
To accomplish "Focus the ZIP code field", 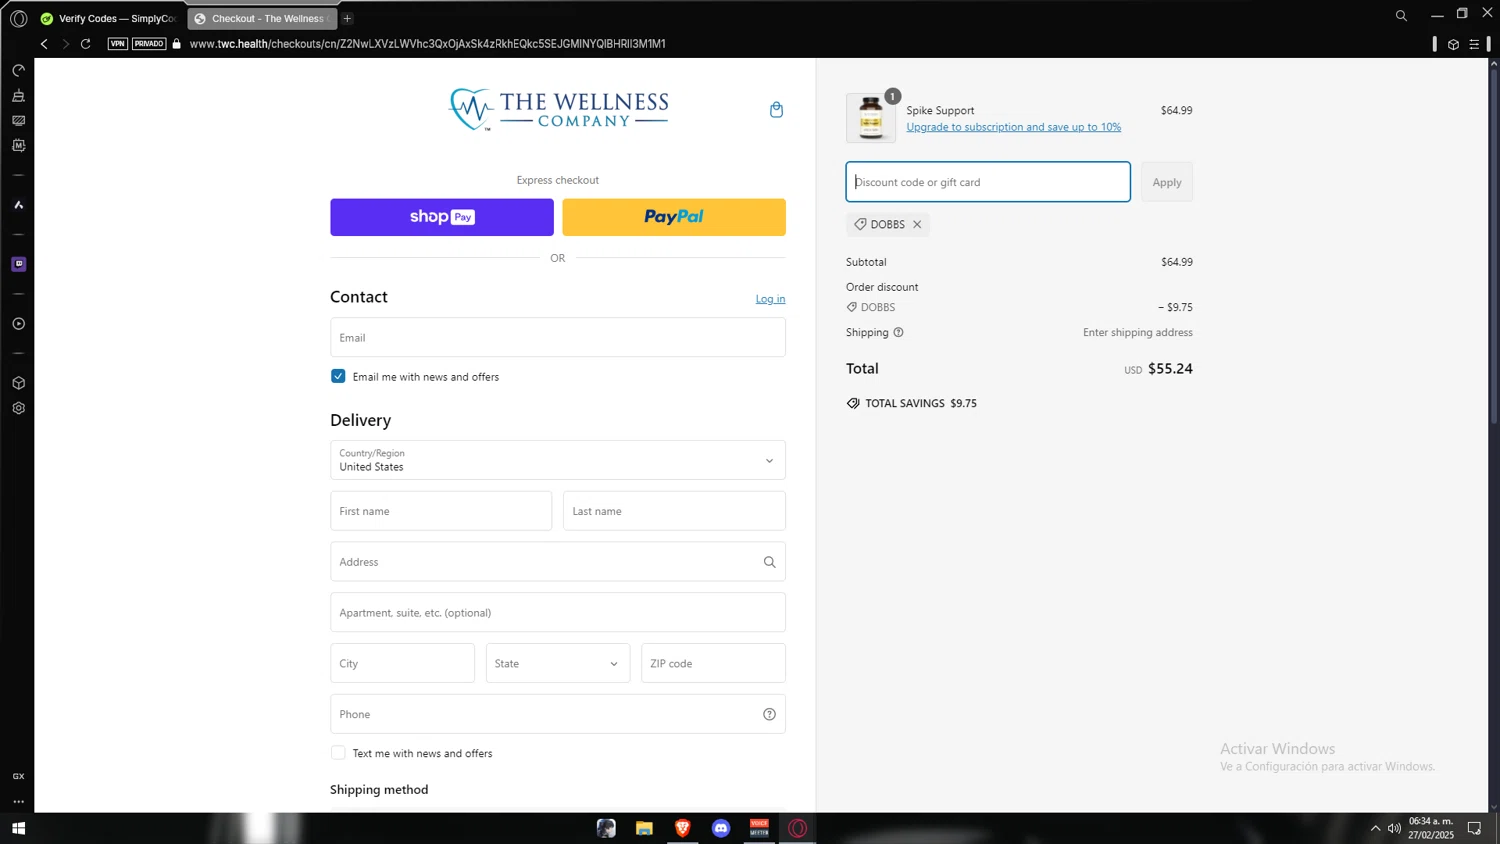I will 713,663.
